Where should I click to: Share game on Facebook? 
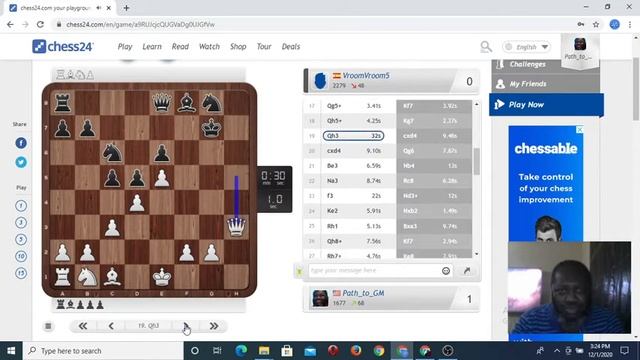[21, 143]
